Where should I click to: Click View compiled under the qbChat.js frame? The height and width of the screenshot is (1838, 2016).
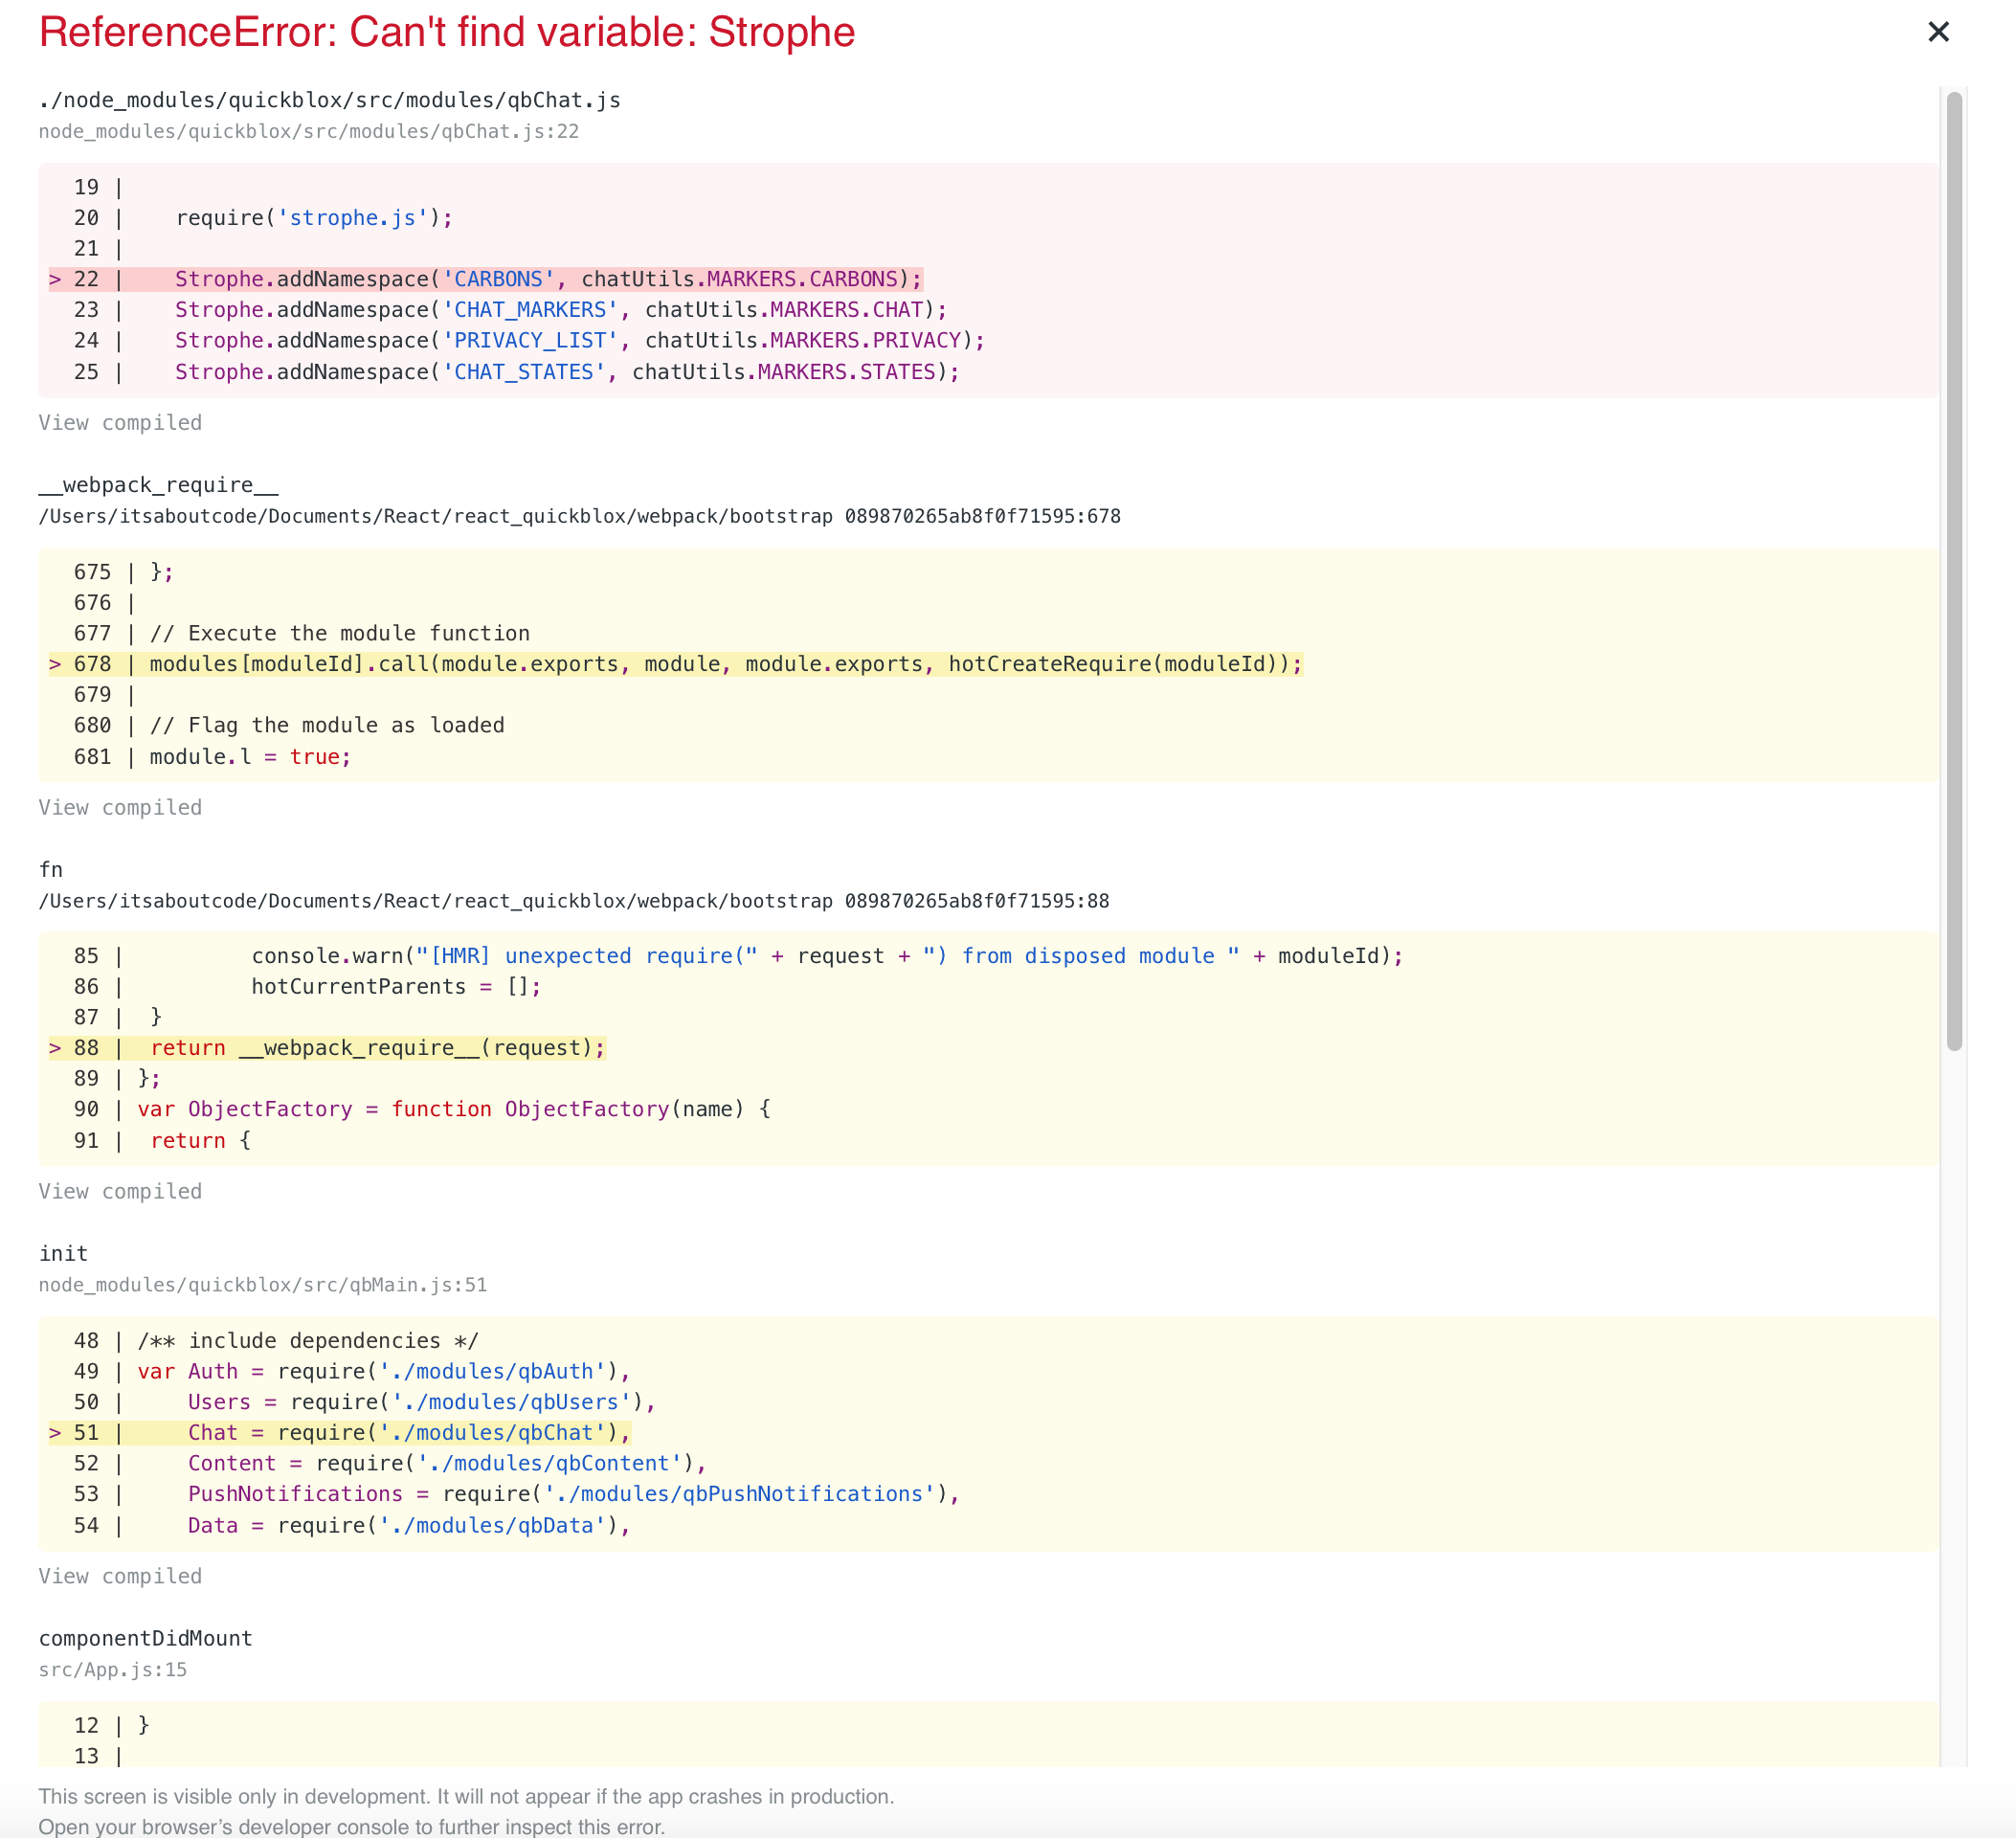[x=120, y=423]
